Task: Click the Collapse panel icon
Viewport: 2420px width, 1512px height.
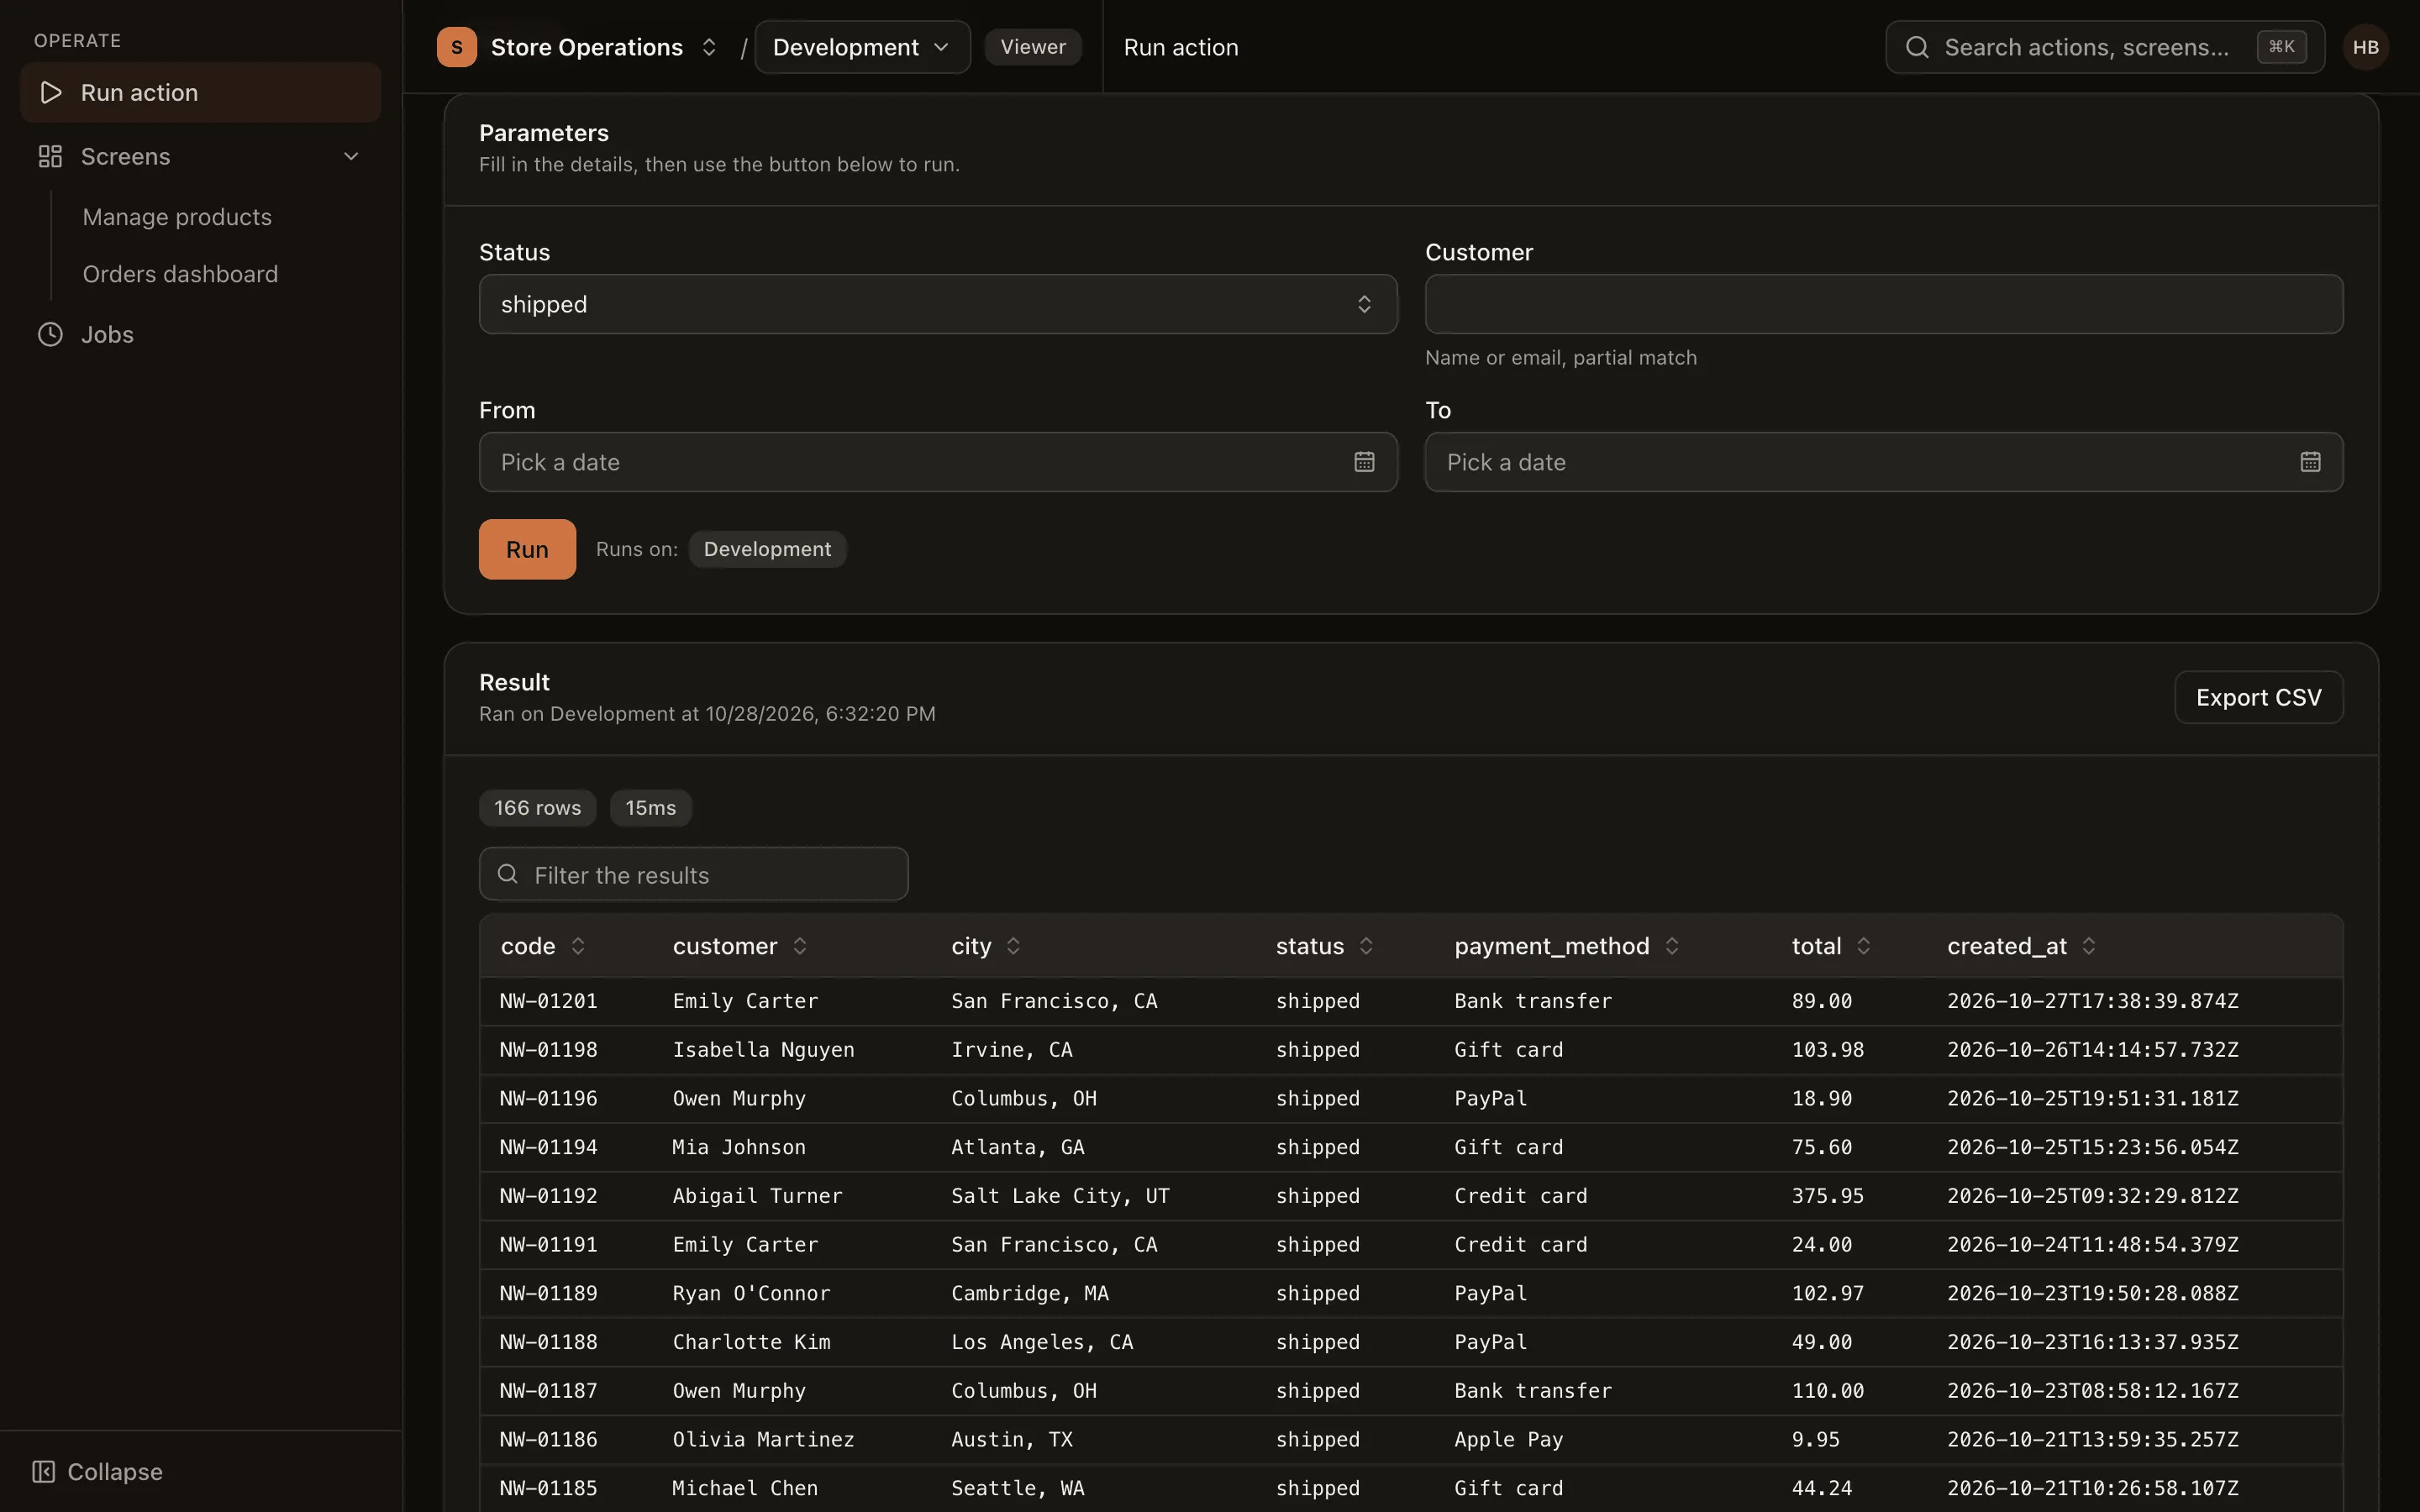Action: (43, 1471)
